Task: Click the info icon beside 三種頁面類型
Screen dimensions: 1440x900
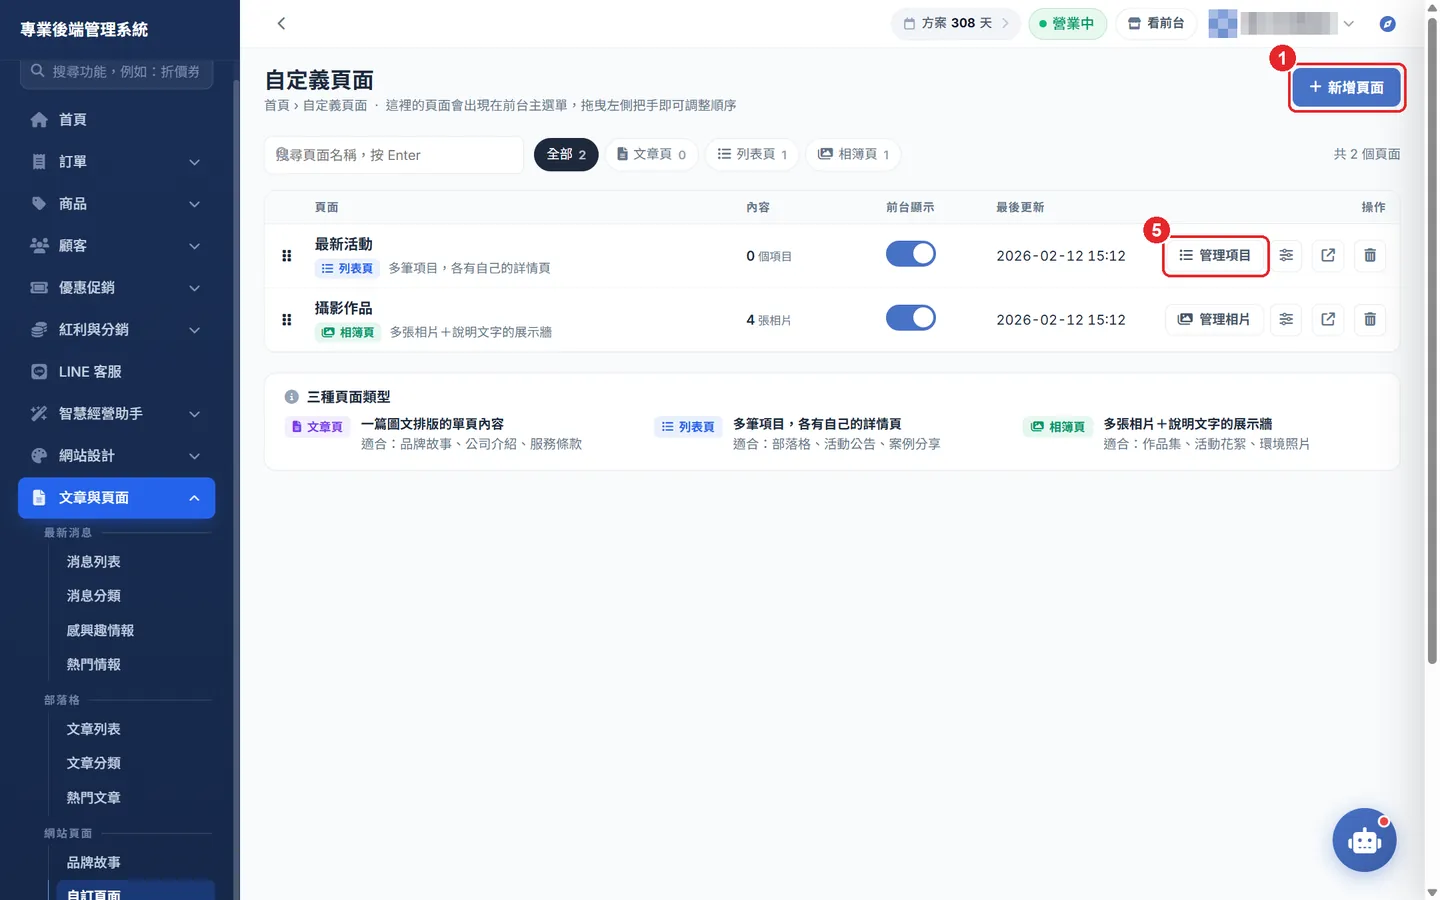Action: 292,397
